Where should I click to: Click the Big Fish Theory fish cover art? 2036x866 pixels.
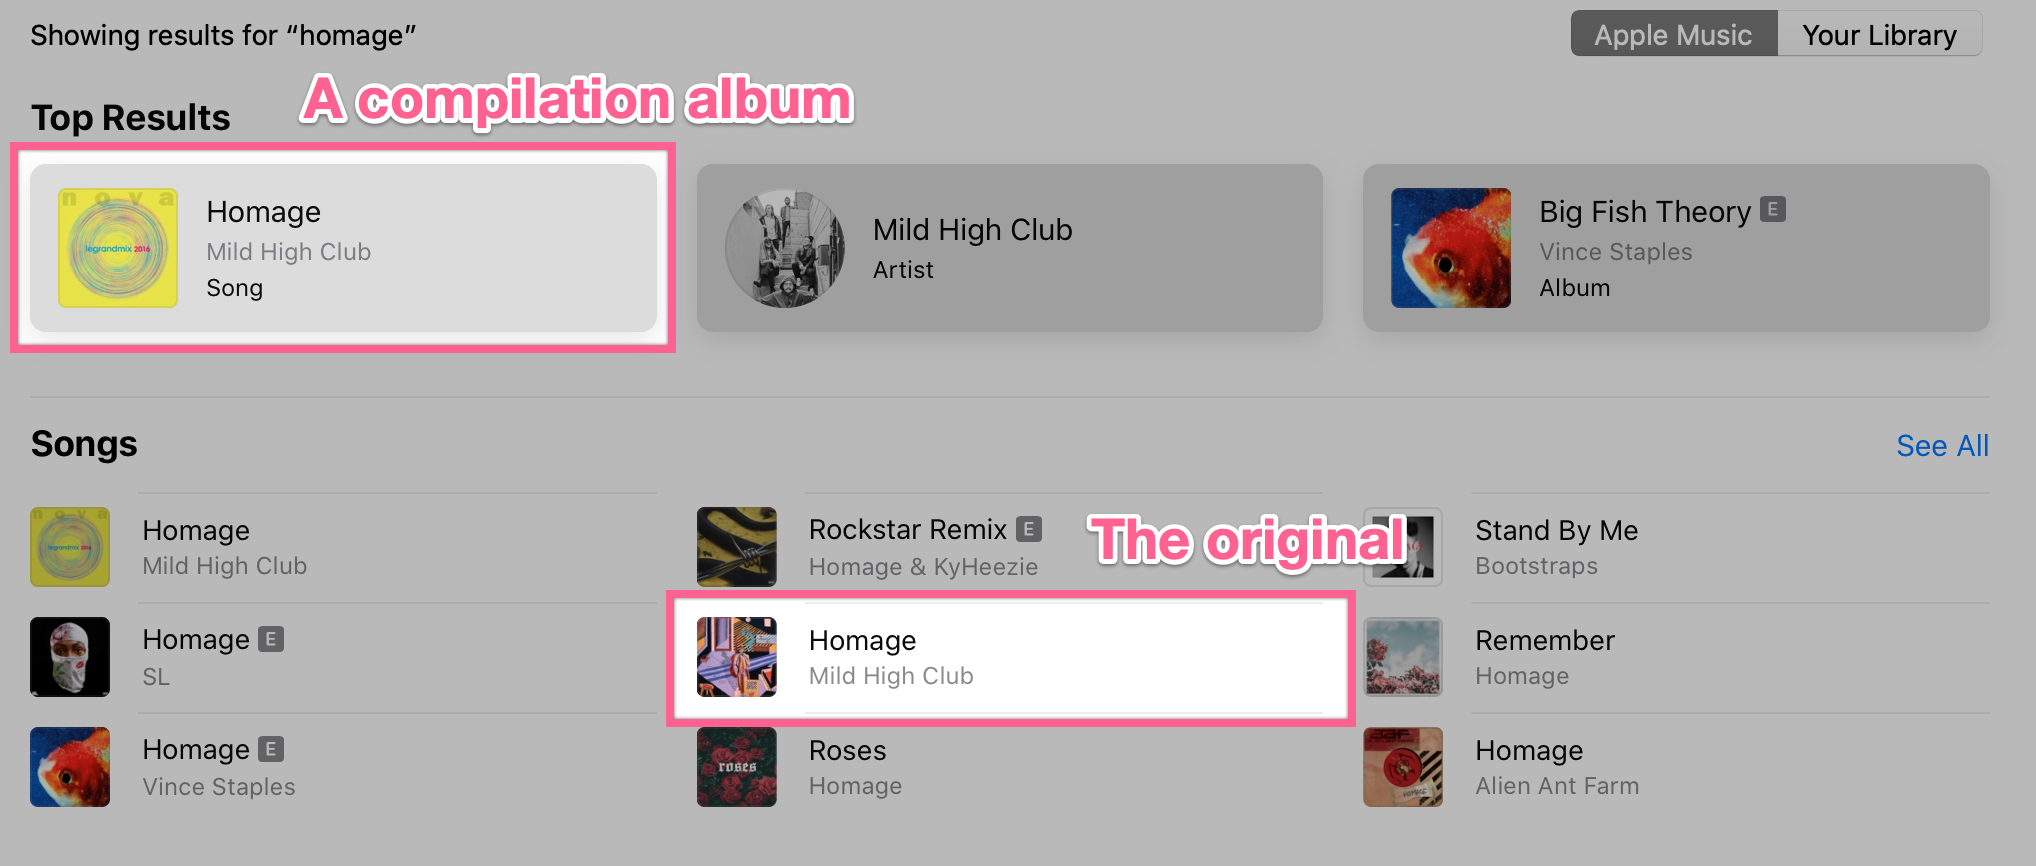pyautogui.click(x=1451, y=248)
